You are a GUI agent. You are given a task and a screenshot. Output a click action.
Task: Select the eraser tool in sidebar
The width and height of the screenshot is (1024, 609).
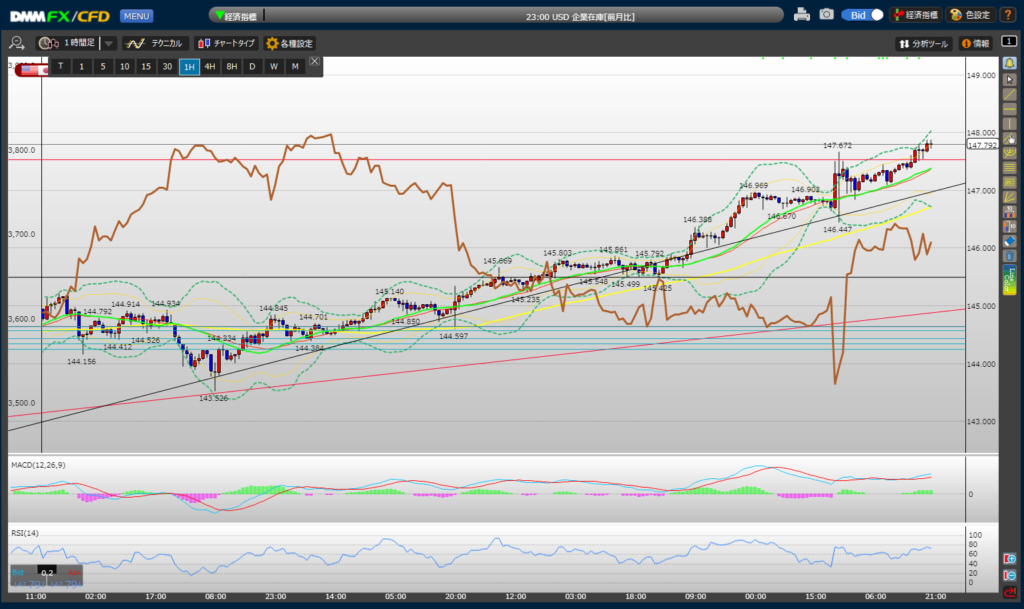pyautogui.click(x=1009, y=241)
